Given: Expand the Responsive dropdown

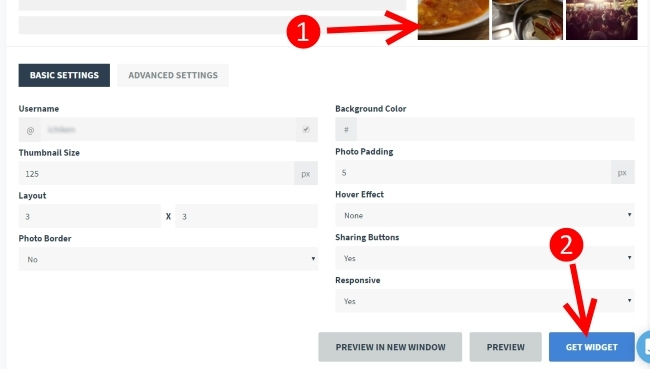Looking at the screenshot, I should tap(485, 301).
